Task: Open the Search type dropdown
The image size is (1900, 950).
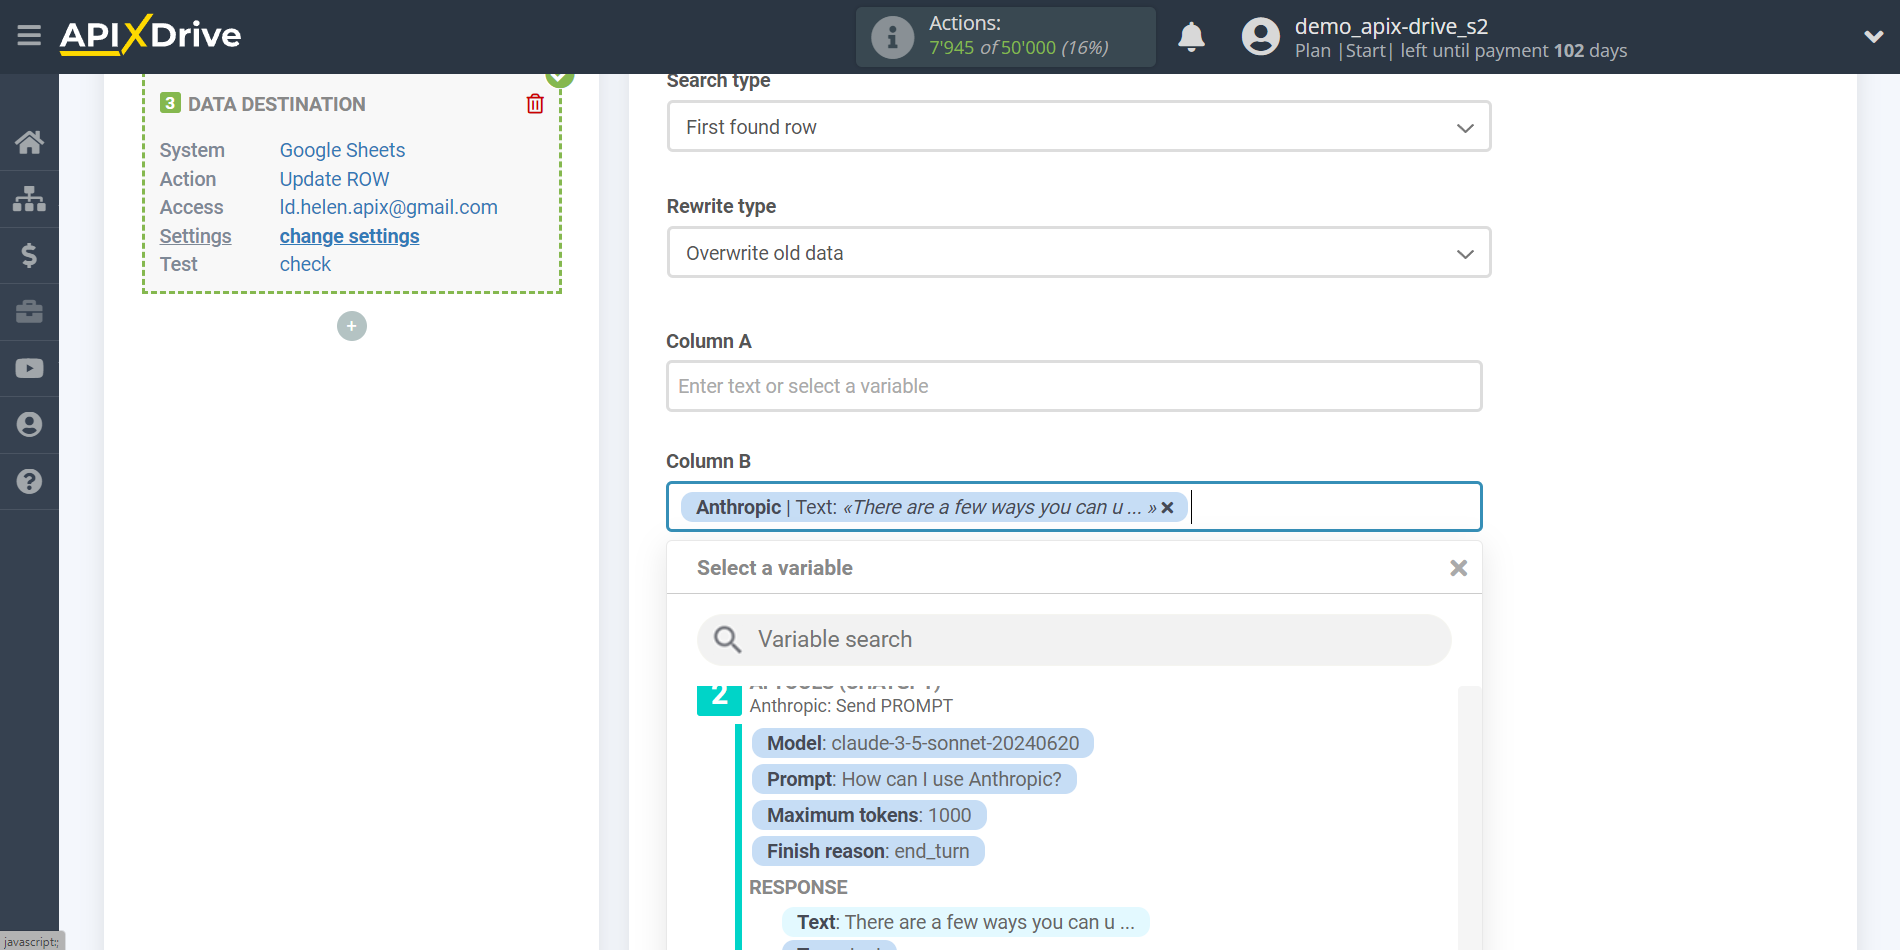Action: (1078, 127)
